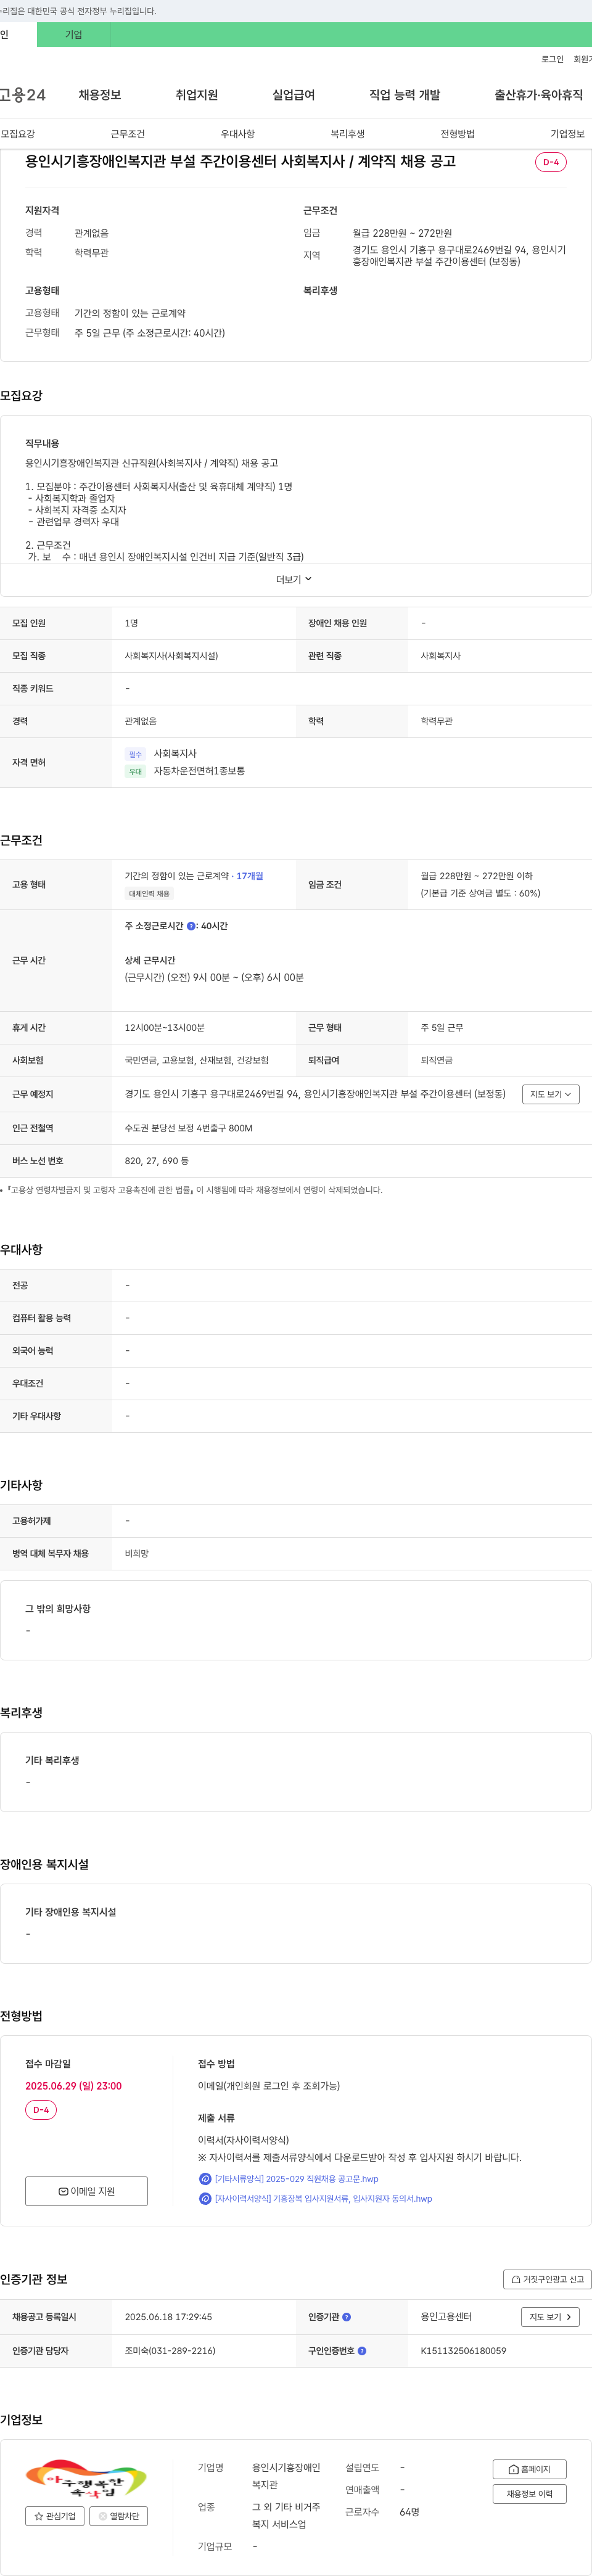592x2576 pixels.
Task: View 채용정보 이력 button
Action: (530, 2494)
